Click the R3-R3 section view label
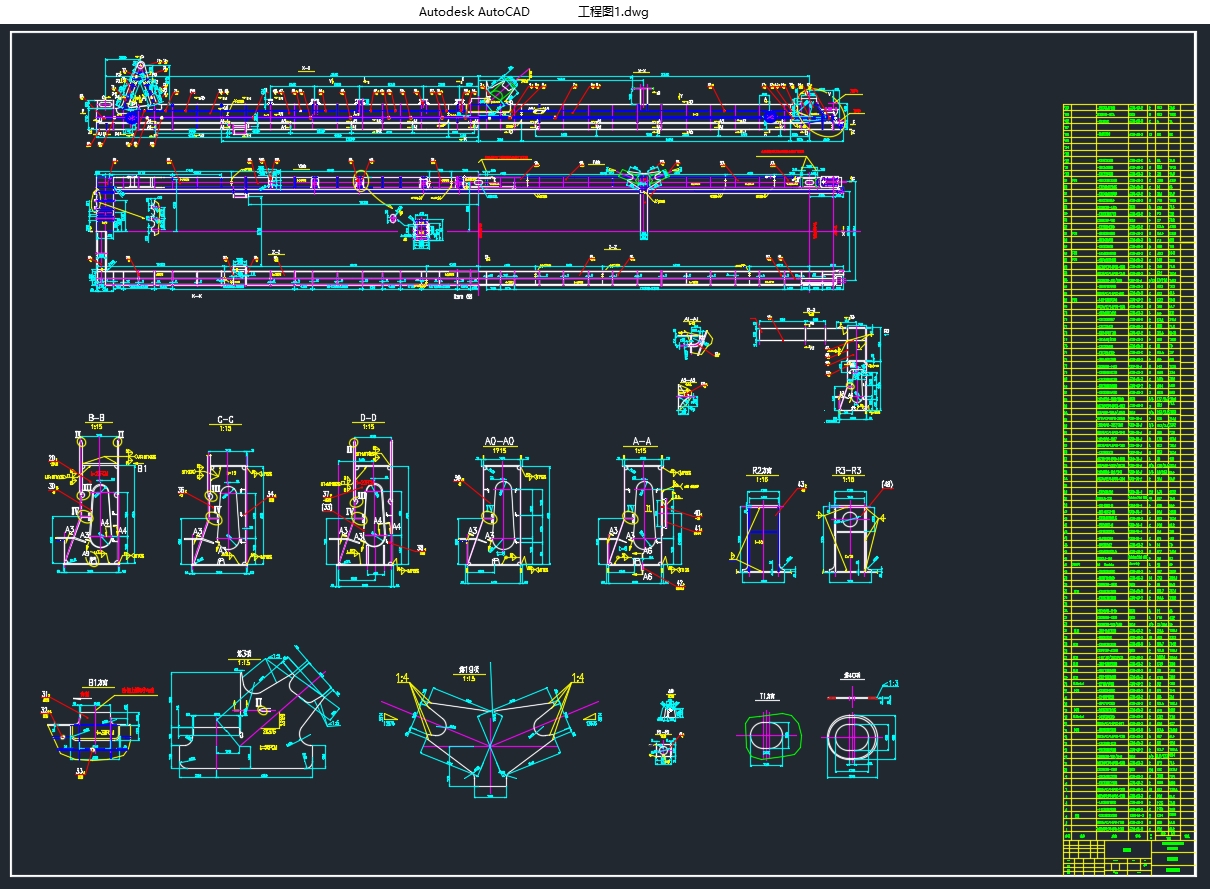Image resolution: width=1210 pixels, height=889 pixels. (x=848, y=470)
